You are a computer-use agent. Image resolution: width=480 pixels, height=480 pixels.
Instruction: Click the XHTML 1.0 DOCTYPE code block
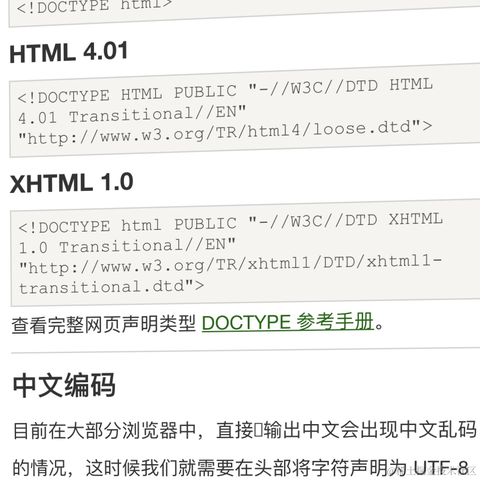coord(245,253)
